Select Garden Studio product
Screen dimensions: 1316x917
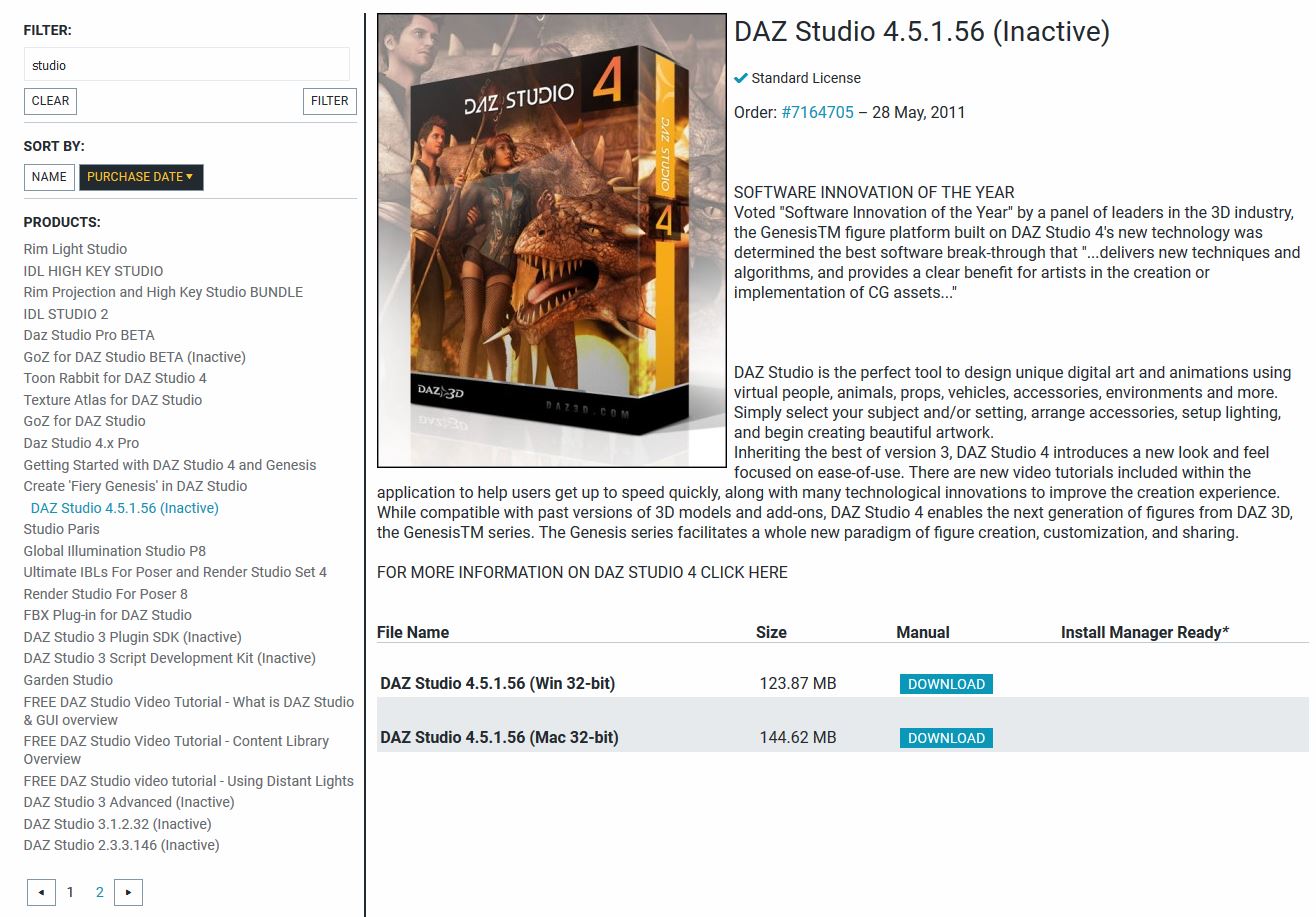tap(68, 680)
